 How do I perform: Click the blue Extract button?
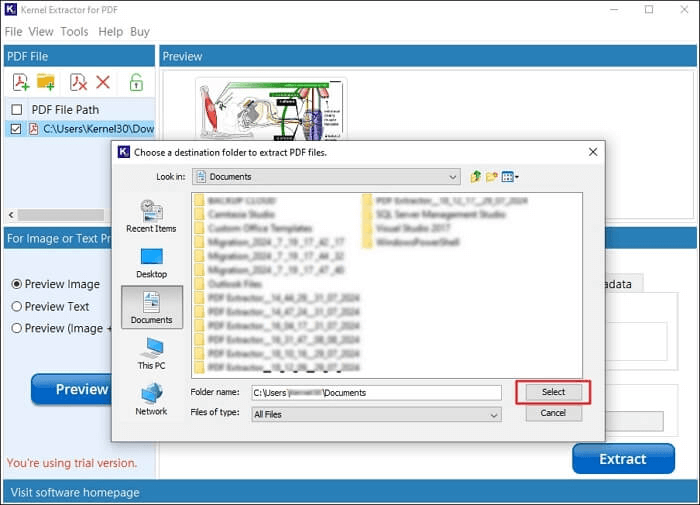click(x=623, y=459)
